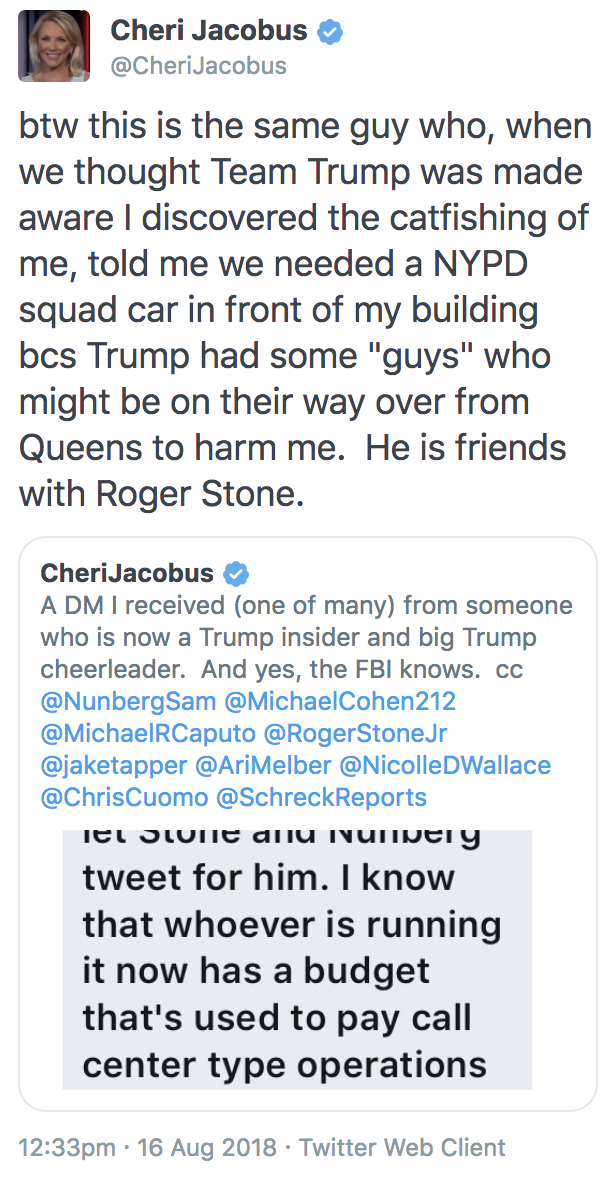Open the @MichaelCohen212 mention
614x1178 pixels.
click(x=340, y=702)
